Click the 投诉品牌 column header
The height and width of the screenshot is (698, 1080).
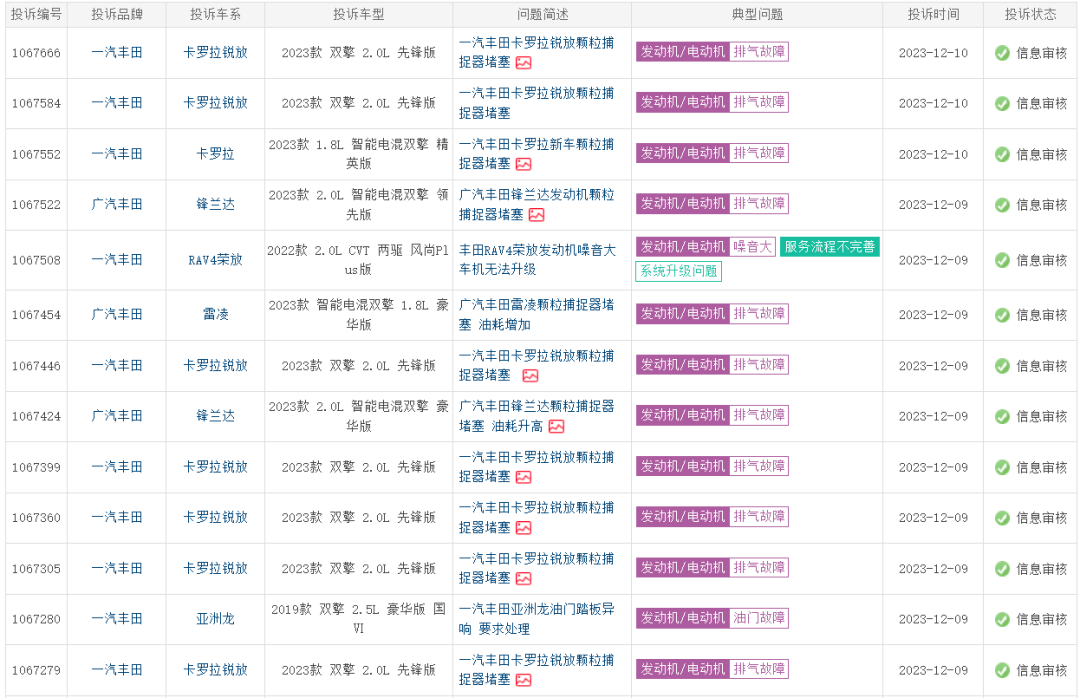pyautogui.click(x=117, y=14)
